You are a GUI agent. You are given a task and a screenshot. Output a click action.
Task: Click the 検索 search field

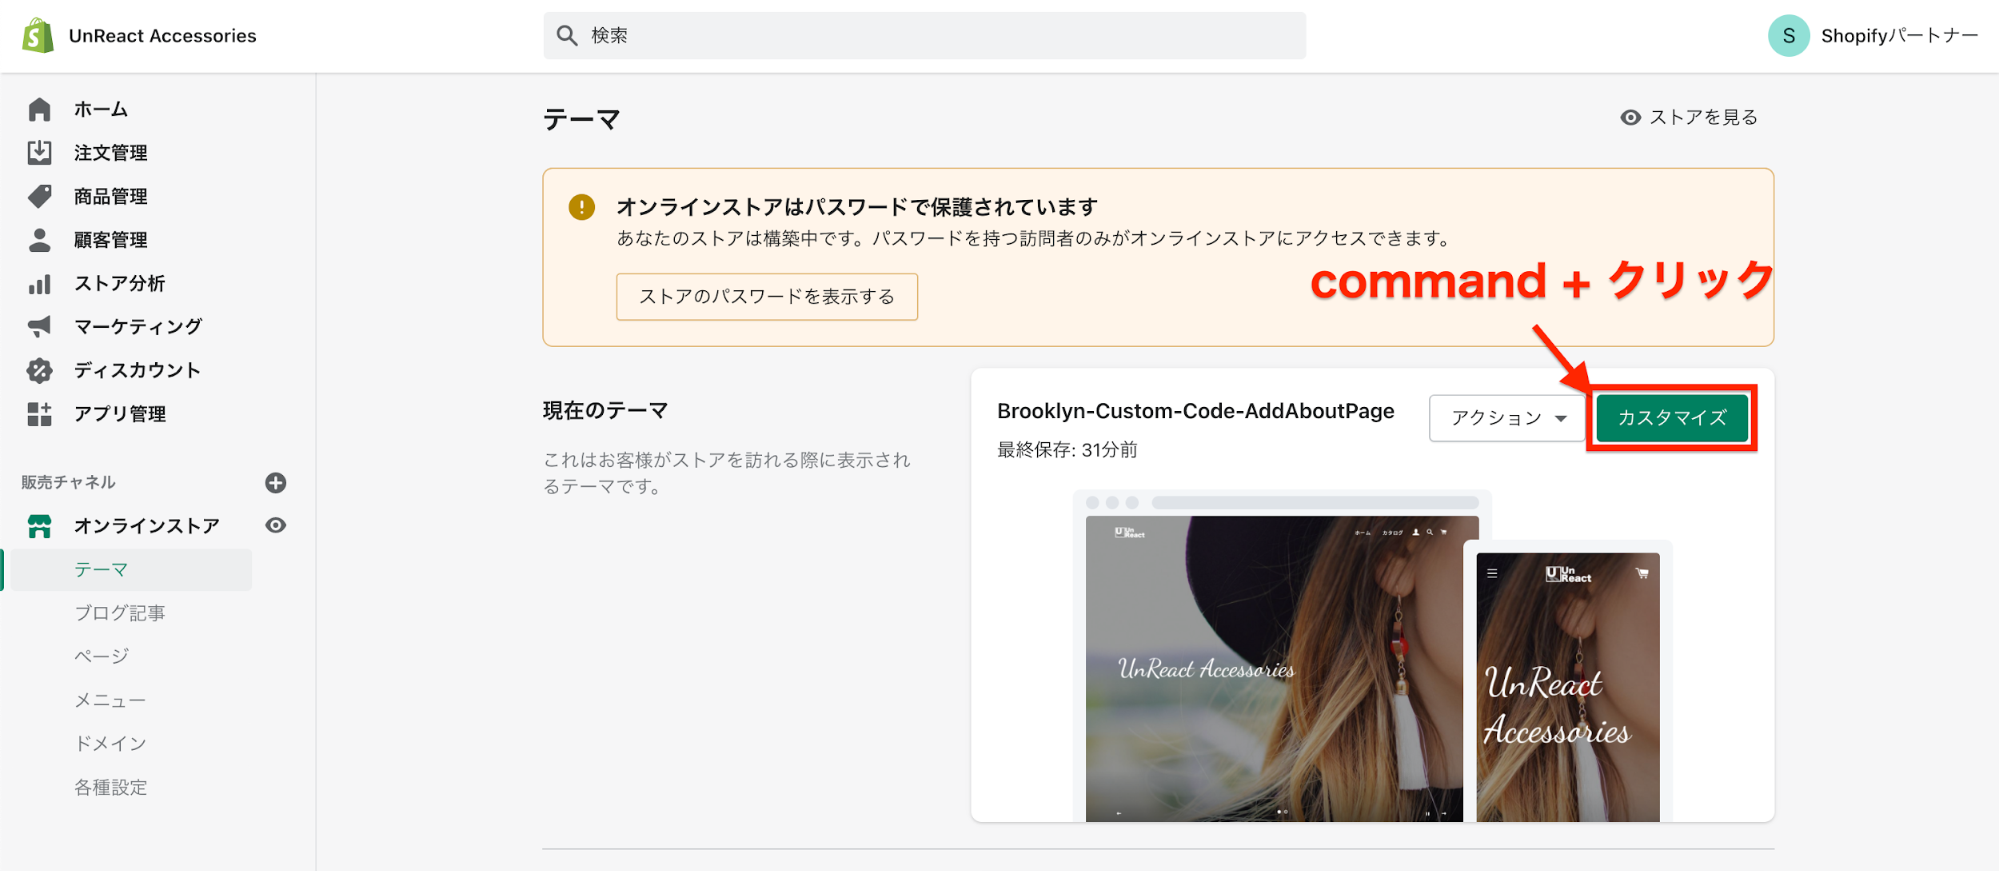(924, 36)
